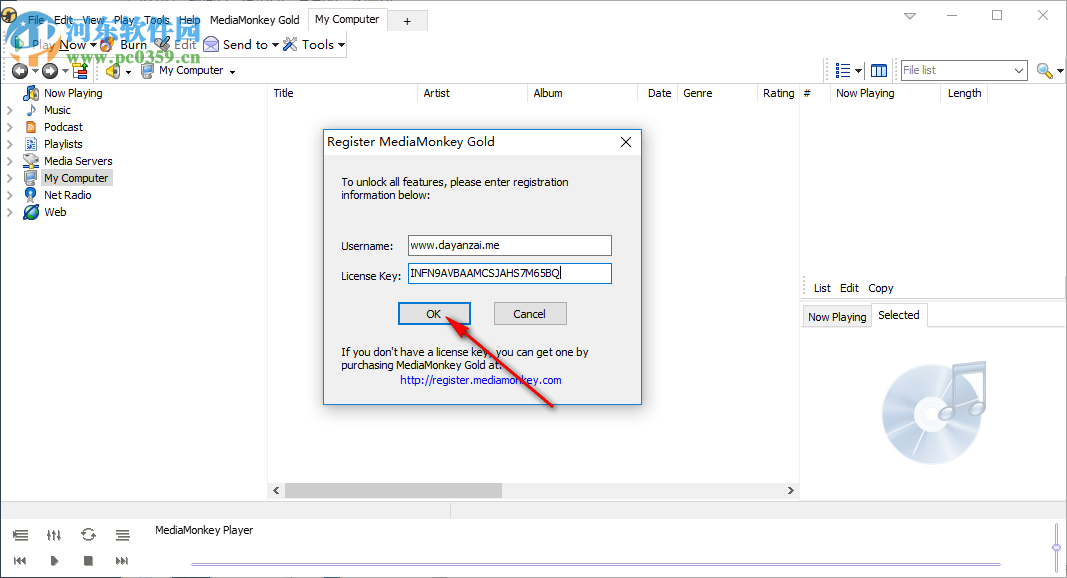
Task: Close the Register MediaMonkey Gold dialog
Action: (626, 142)
